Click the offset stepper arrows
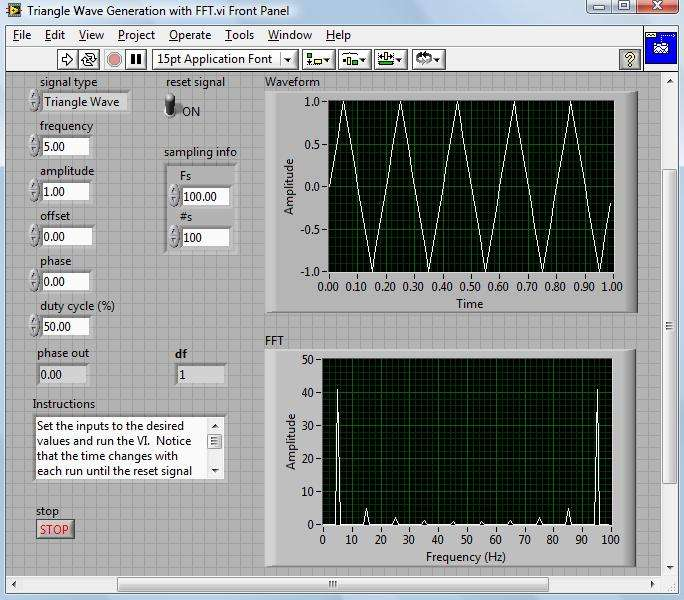This screenshot has width=684, height=600. [x=34, y=236]
